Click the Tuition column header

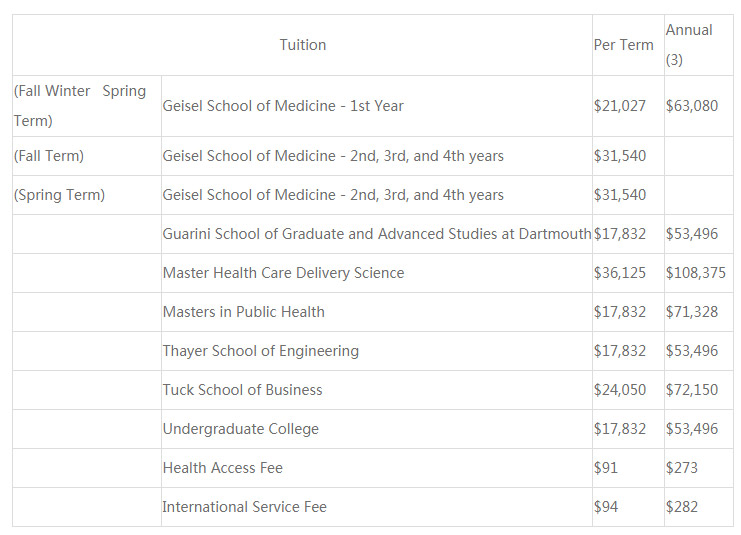302,45
